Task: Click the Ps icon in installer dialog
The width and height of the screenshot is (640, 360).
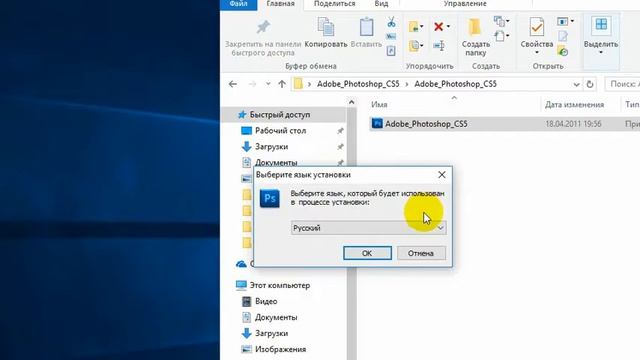Action: [x=270, y=198]
